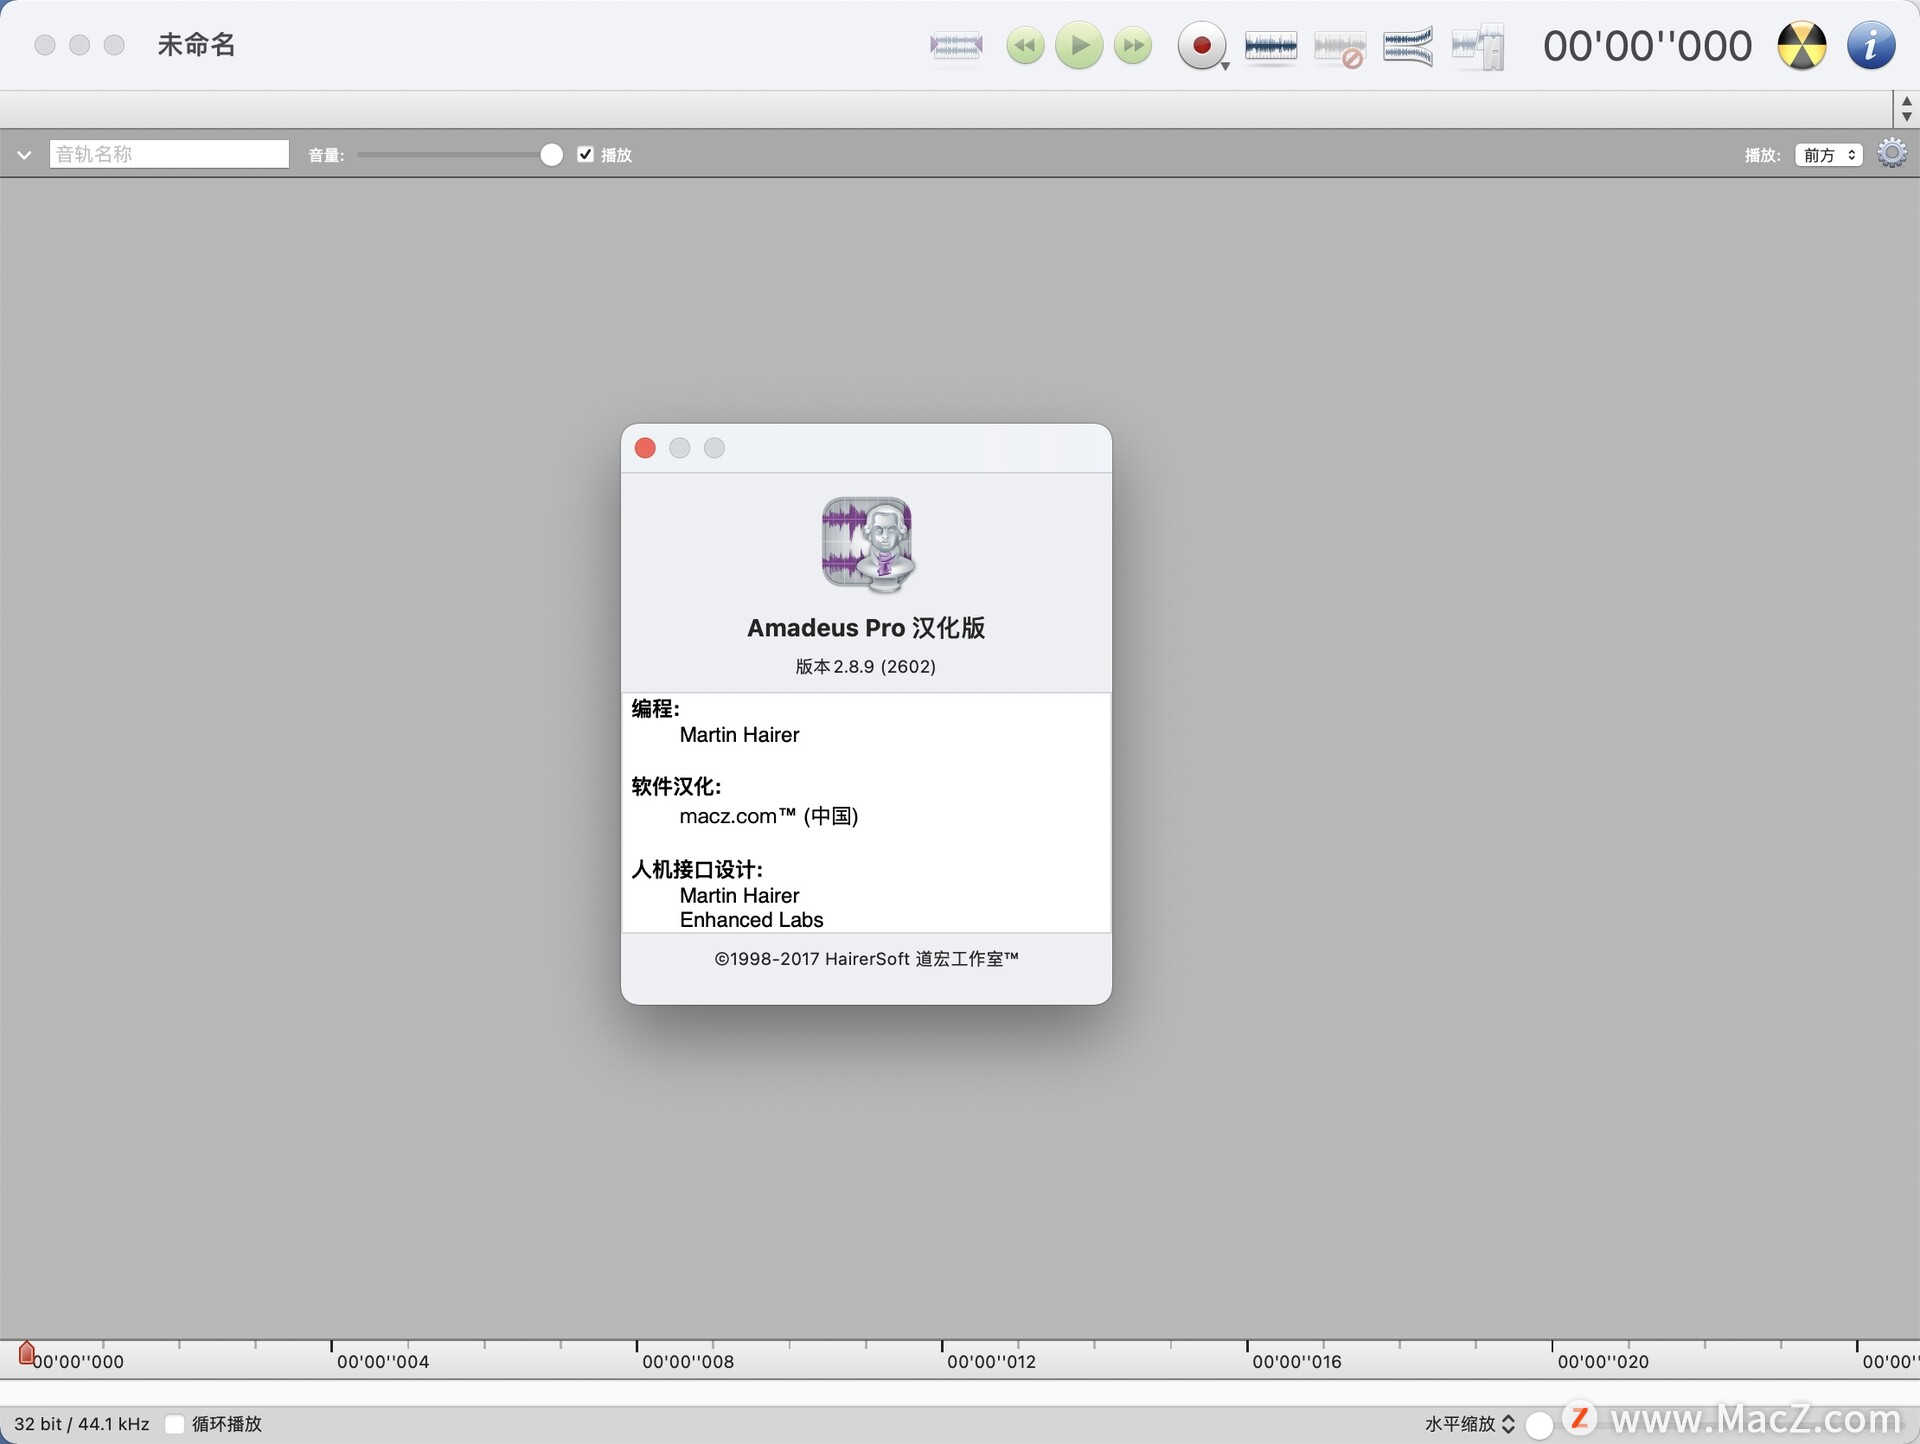Collapse the track with the chevron

[24, 155]
